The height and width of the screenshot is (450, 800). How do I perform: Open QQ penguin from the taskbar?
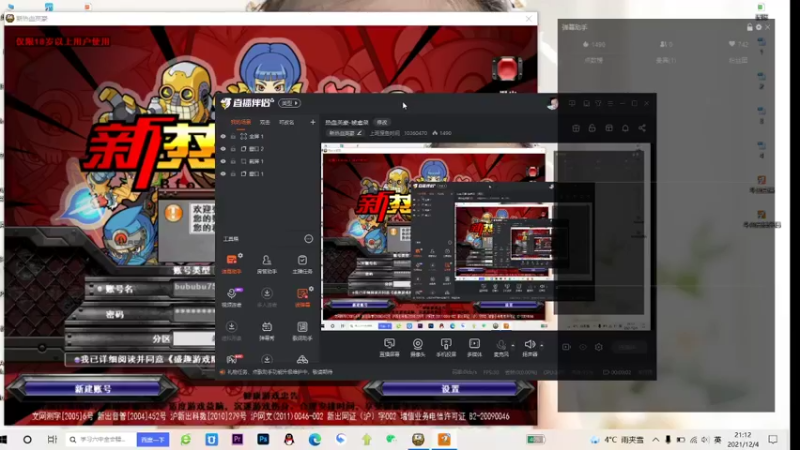(289, 439)
